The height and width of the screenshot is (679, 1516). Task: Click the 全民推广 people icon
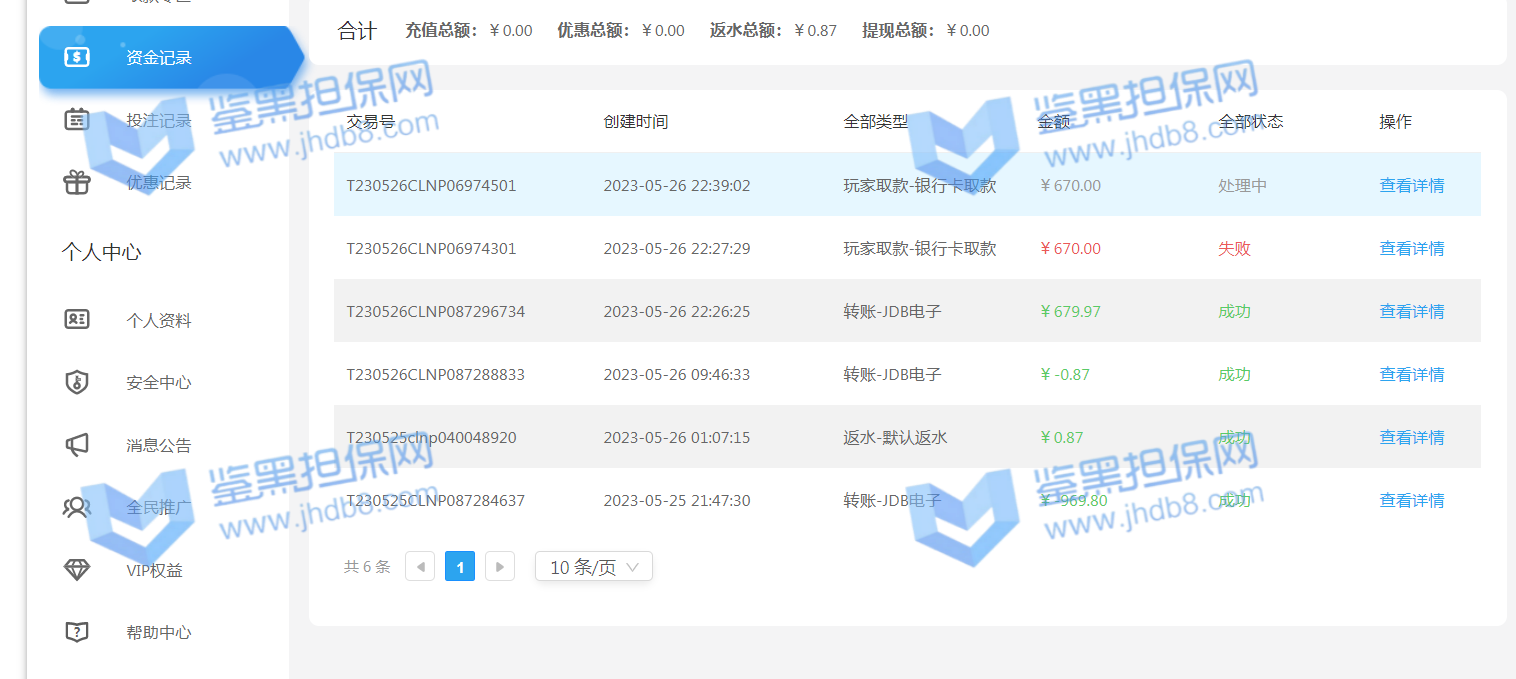[x=77, y=508]
